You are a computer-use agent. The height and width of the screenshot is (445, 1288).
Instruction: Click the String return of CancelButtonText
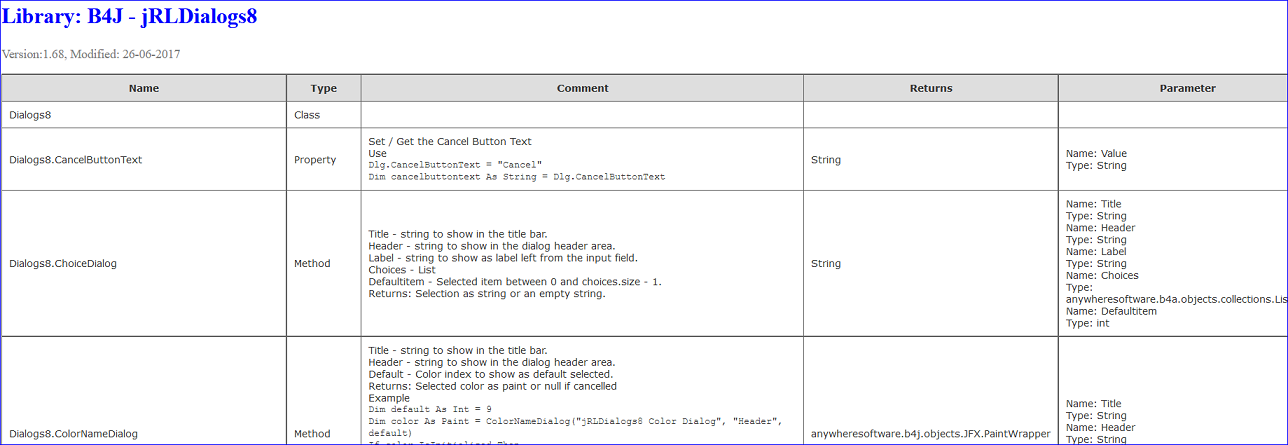(826, 159)
